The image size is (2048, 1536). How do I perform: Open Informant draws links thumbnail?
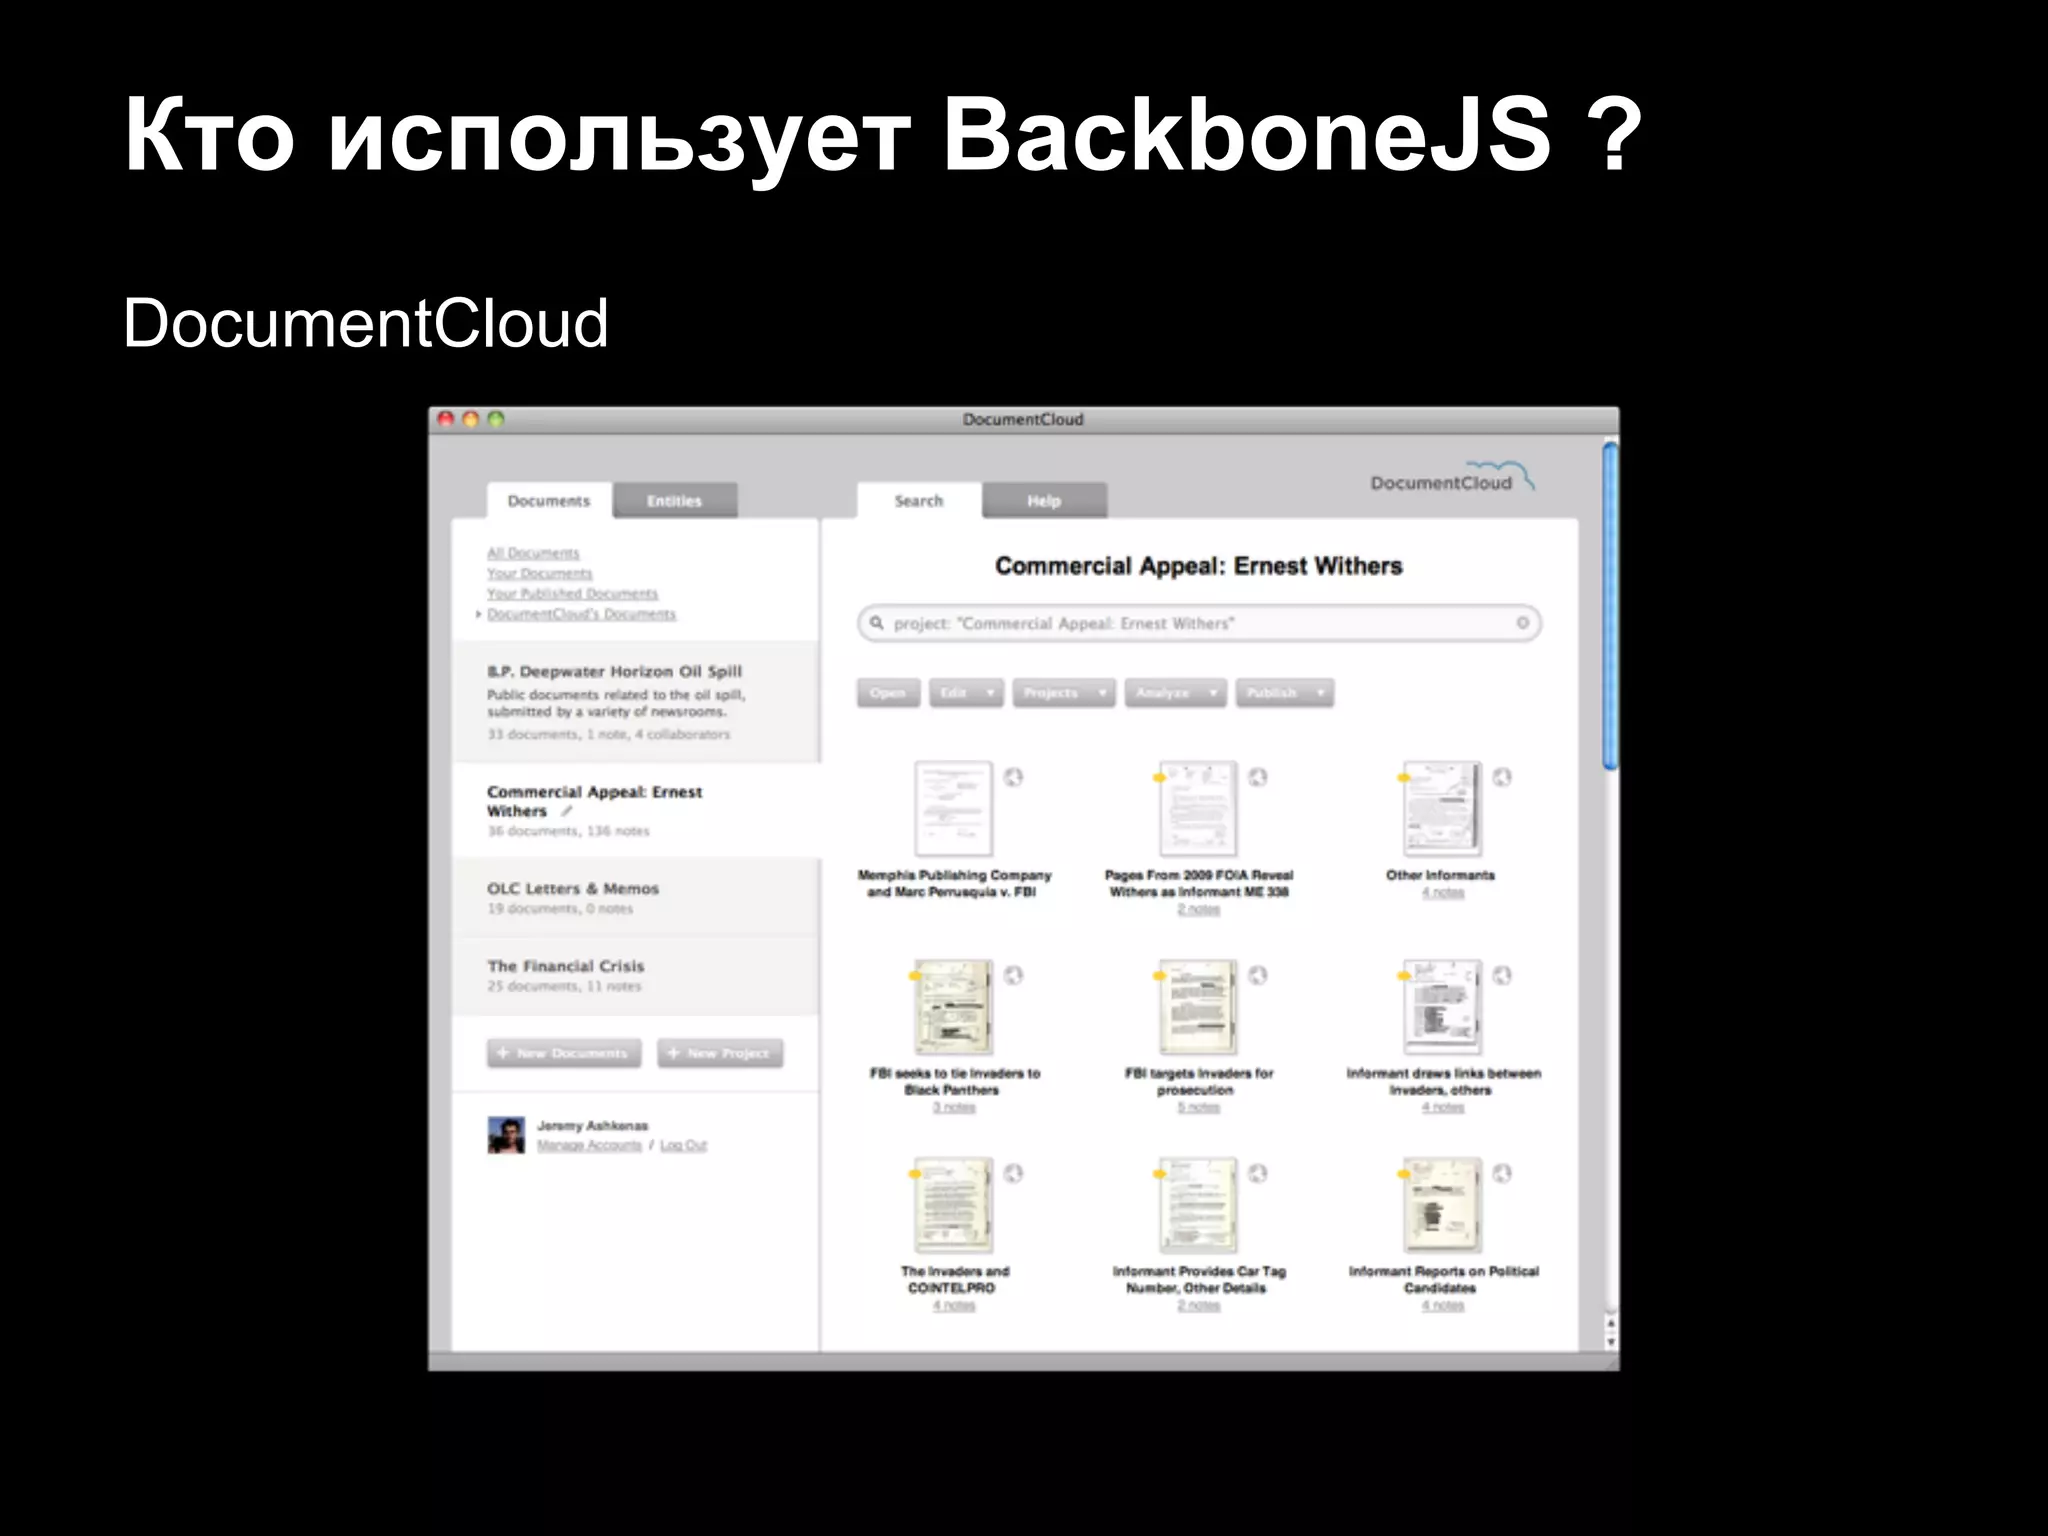pyautogui.click(x=1442, y=1006)
